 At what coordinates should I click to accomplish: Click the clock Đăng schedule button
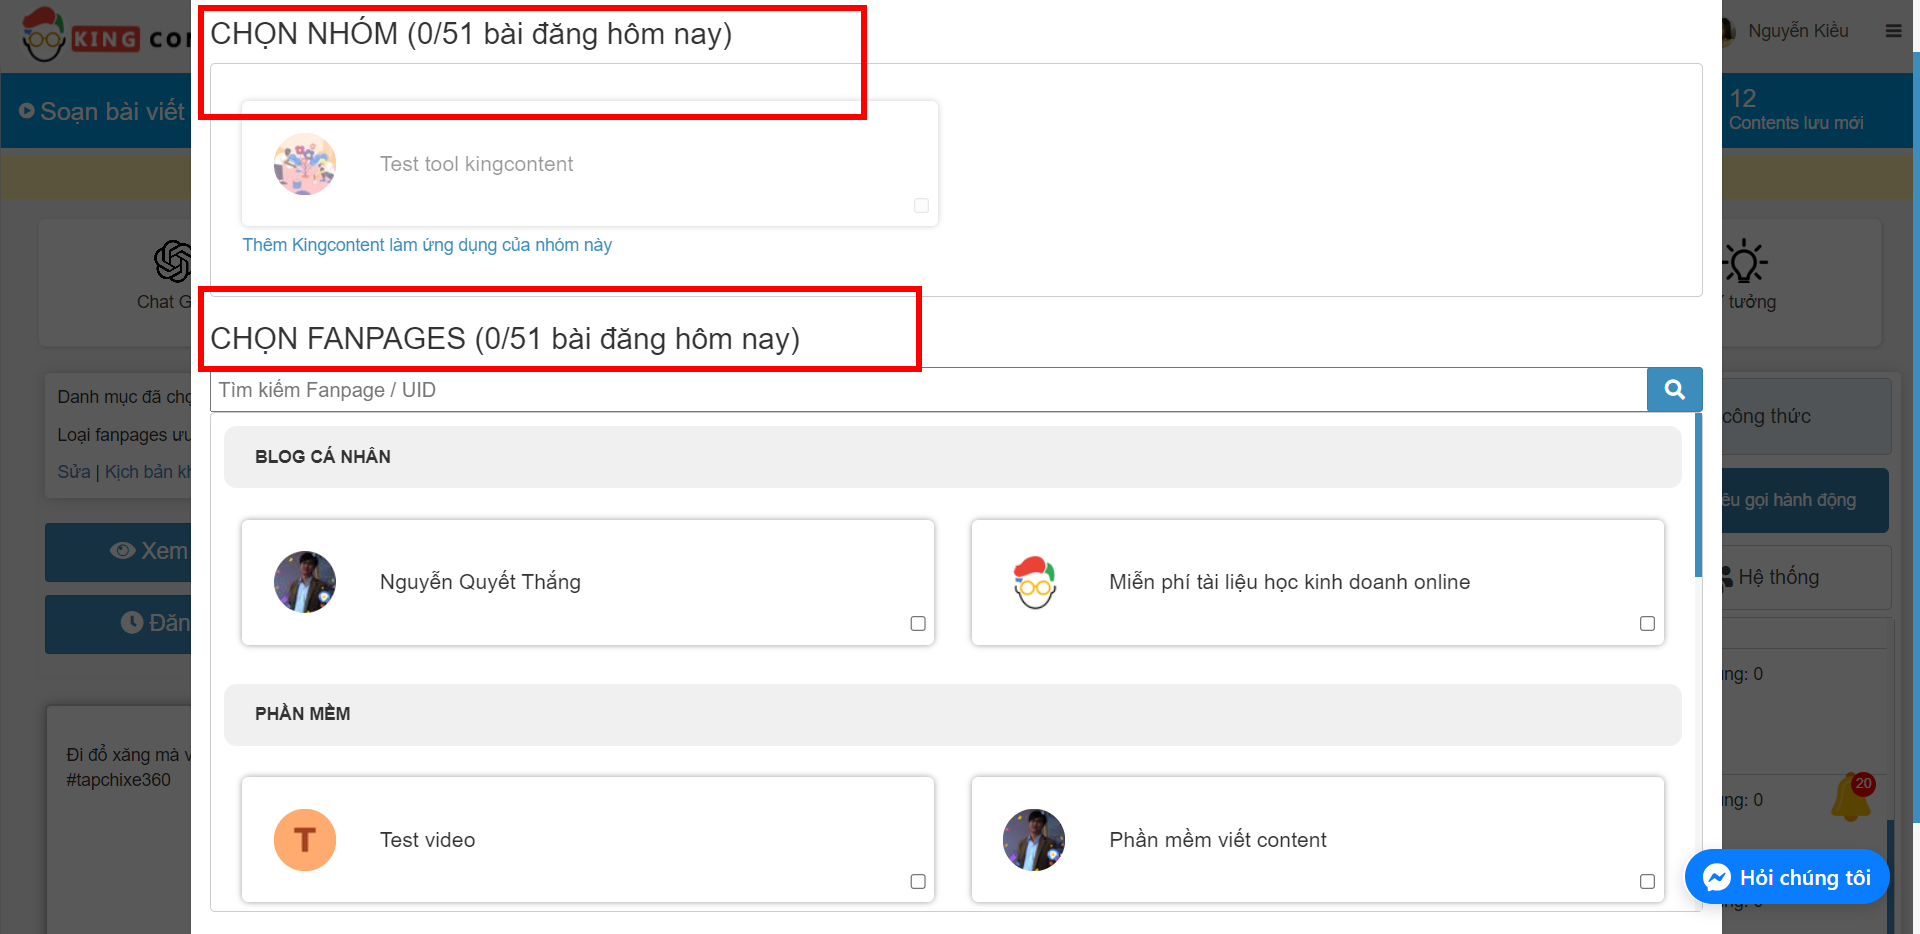pyautogui.click(x=118, y=623)
